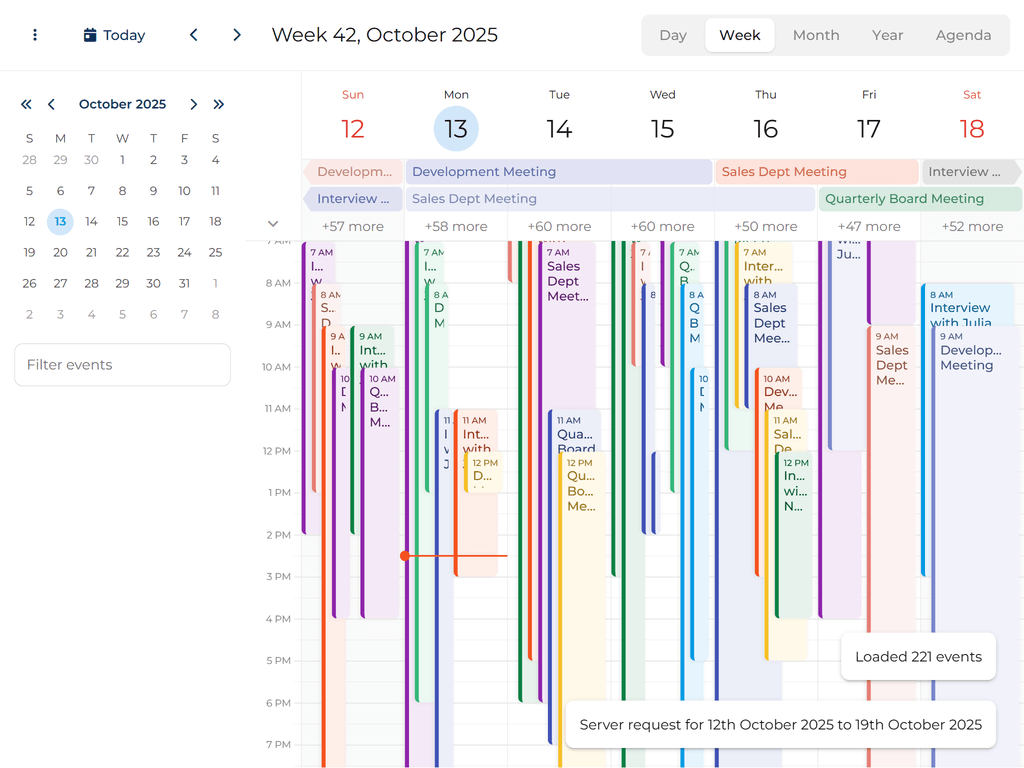
Task: Go to previous month in mini calendar
Action: [x=51, y=104]
